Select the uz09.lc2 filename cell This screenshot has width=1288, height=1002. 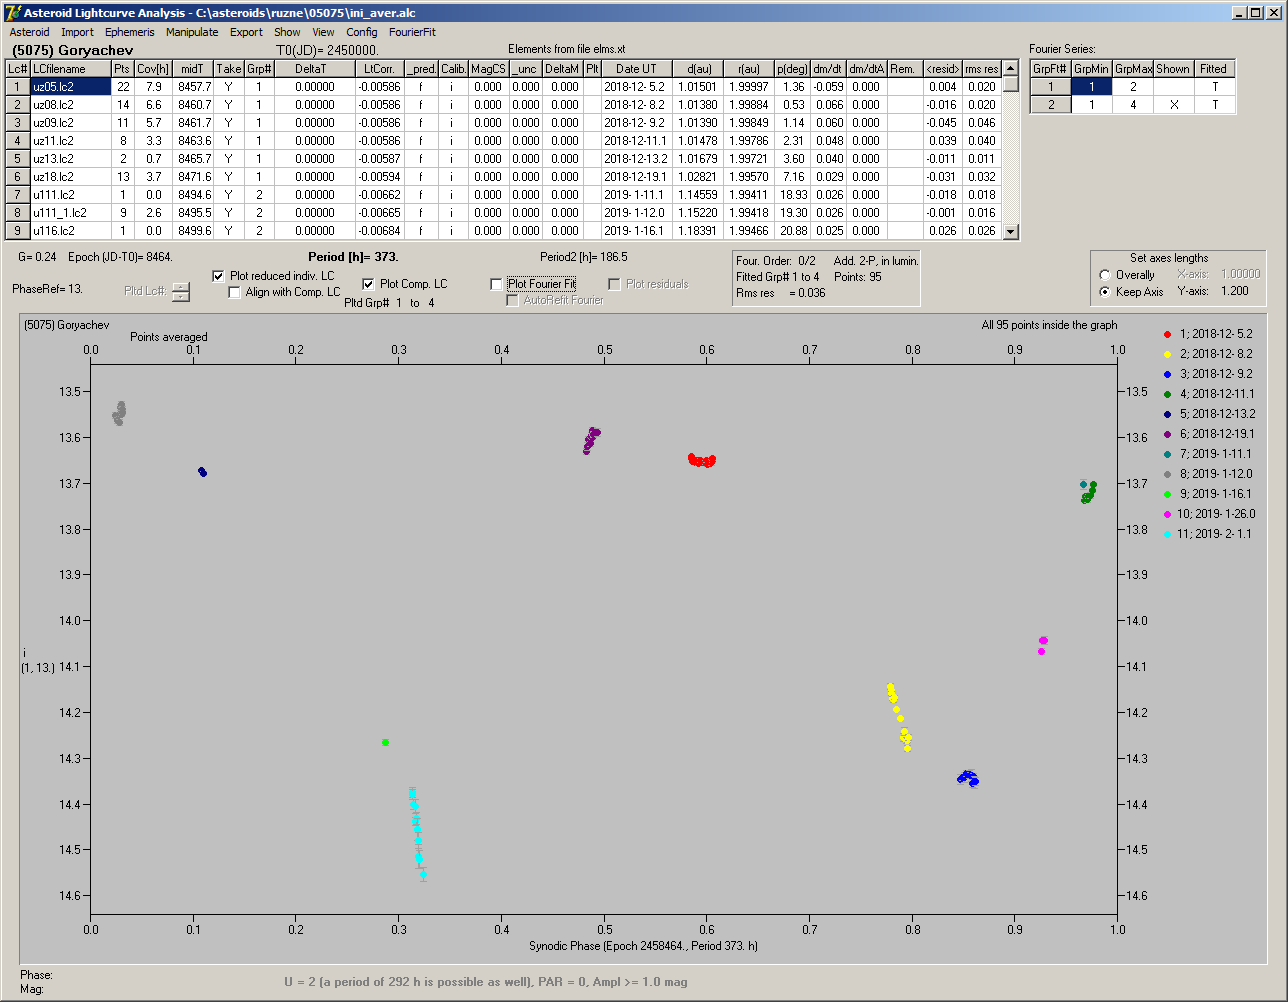pyautogui.click(x=70, y=123)
